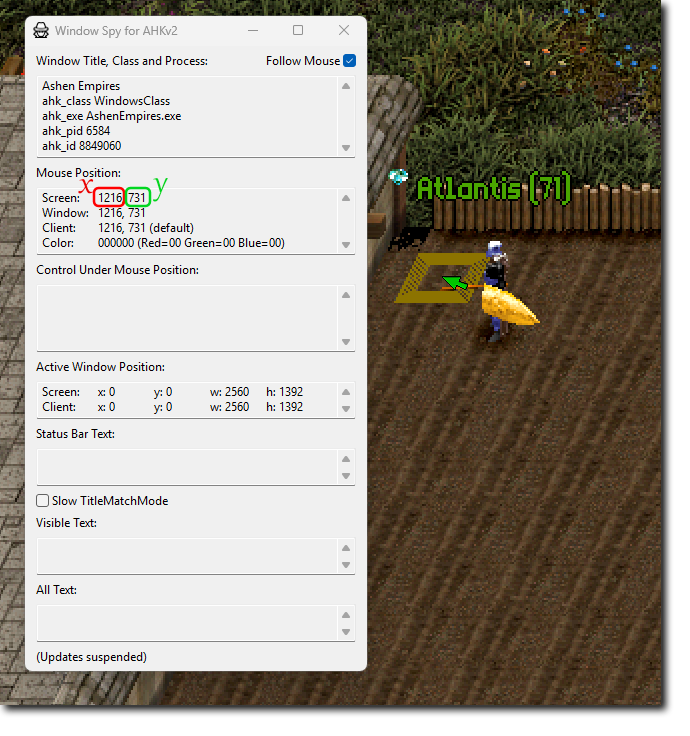
Task: Maximize the Window Spy window
Action: click(298, 30)
